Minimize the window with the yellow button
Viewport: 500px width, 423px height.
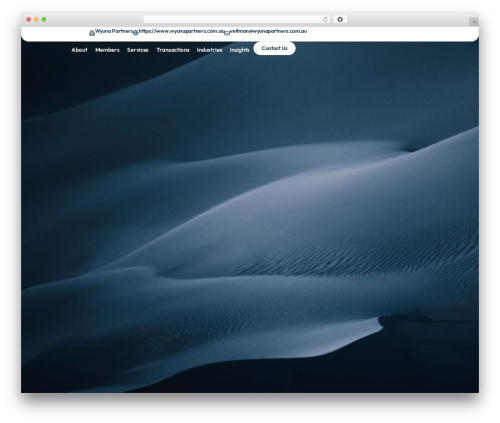(x=36, y=19)
